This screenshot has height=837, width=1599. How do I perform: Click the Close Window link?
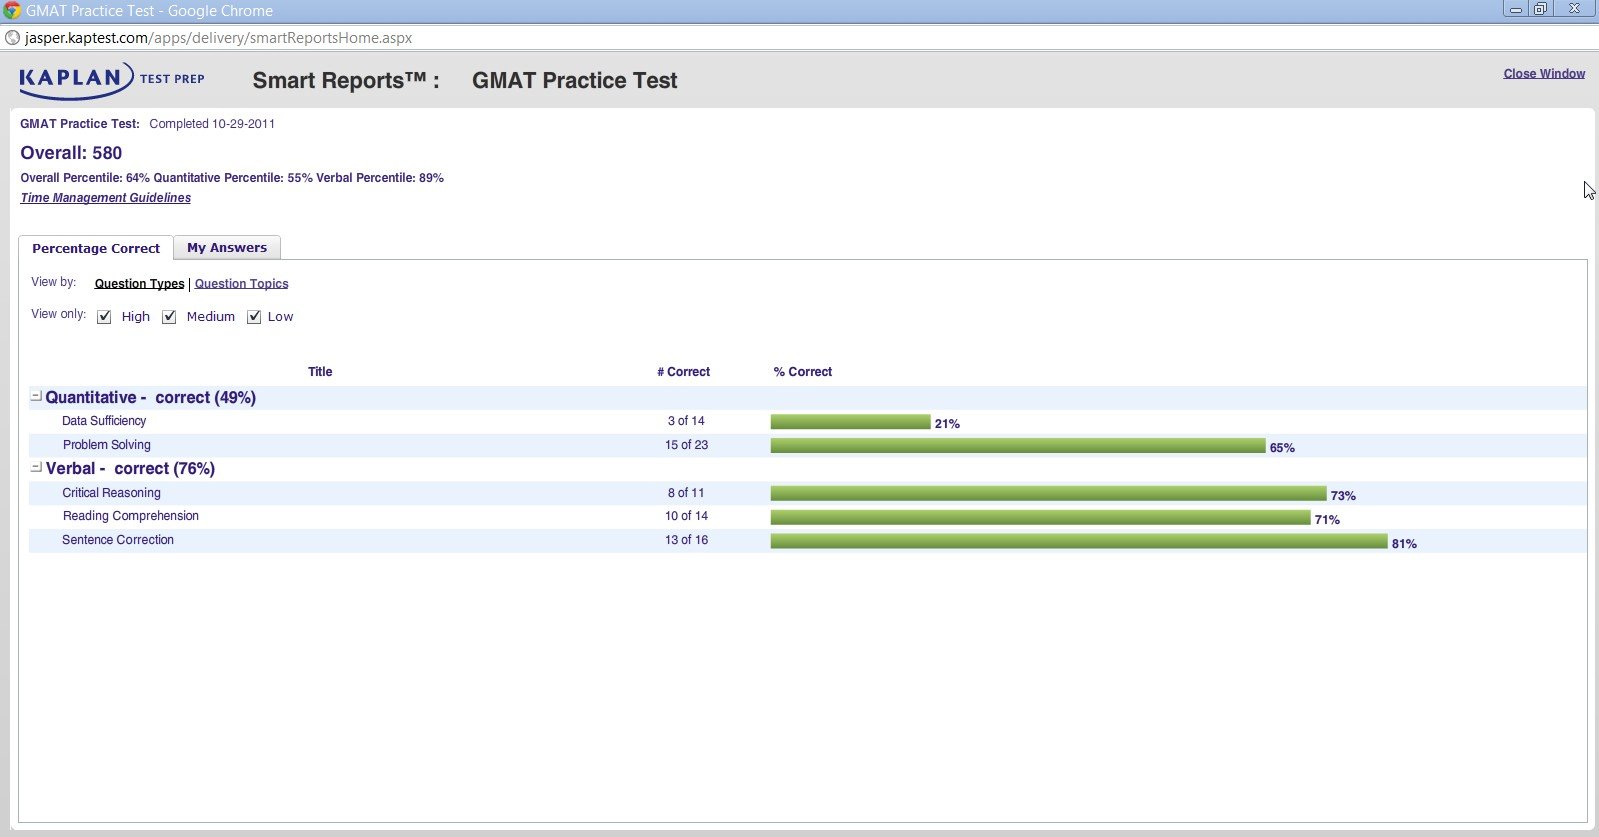[x=1544, y=74]
